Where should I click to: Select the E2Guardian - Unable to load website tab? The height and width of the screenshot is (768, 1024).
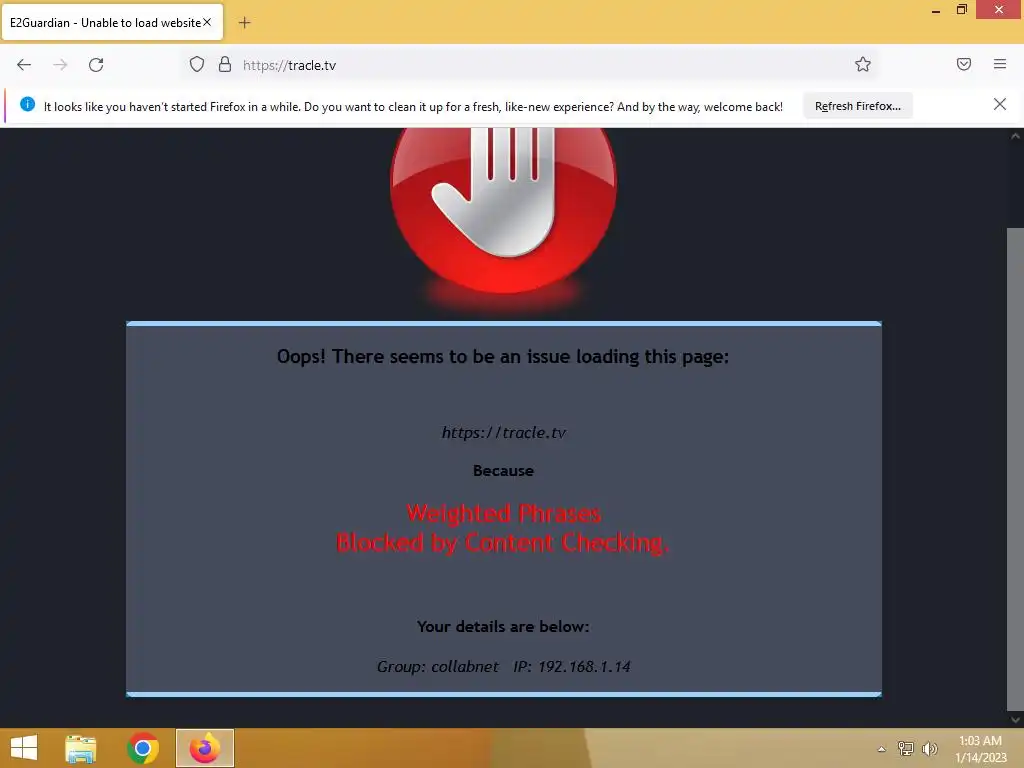click(112, 22)
